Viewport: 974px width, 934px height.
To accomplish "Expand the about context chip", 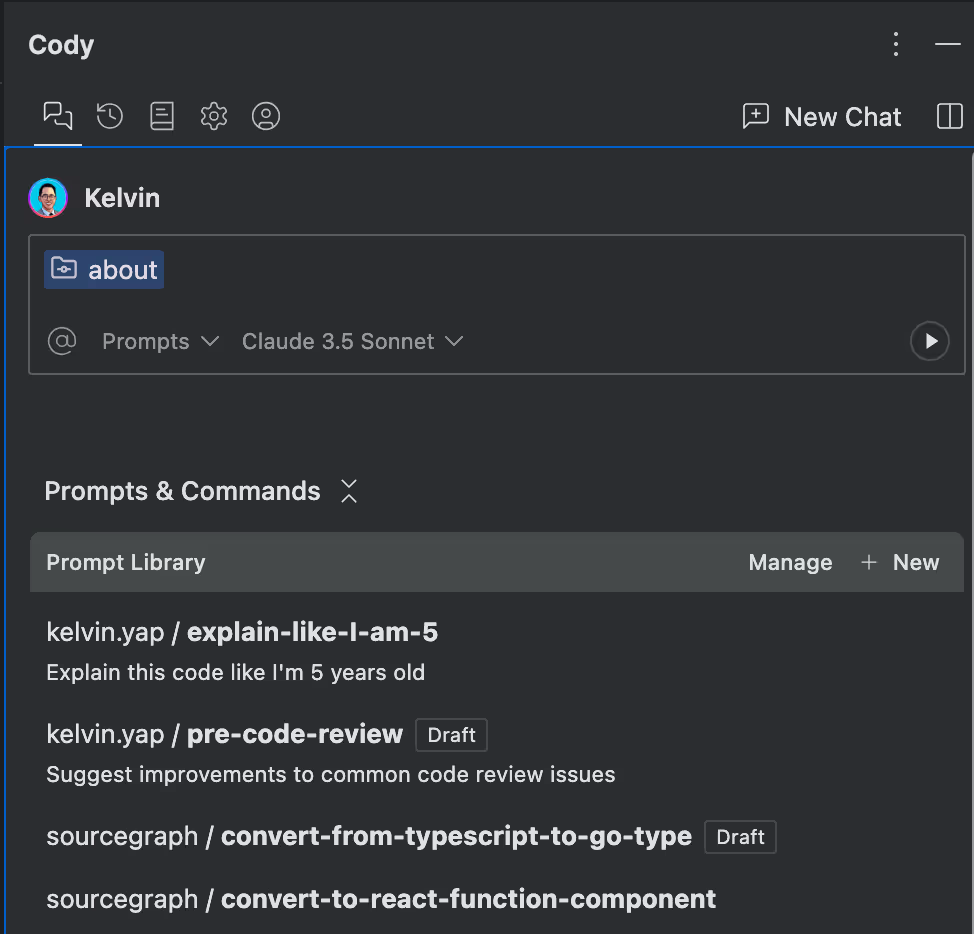I will coord(103,269).
